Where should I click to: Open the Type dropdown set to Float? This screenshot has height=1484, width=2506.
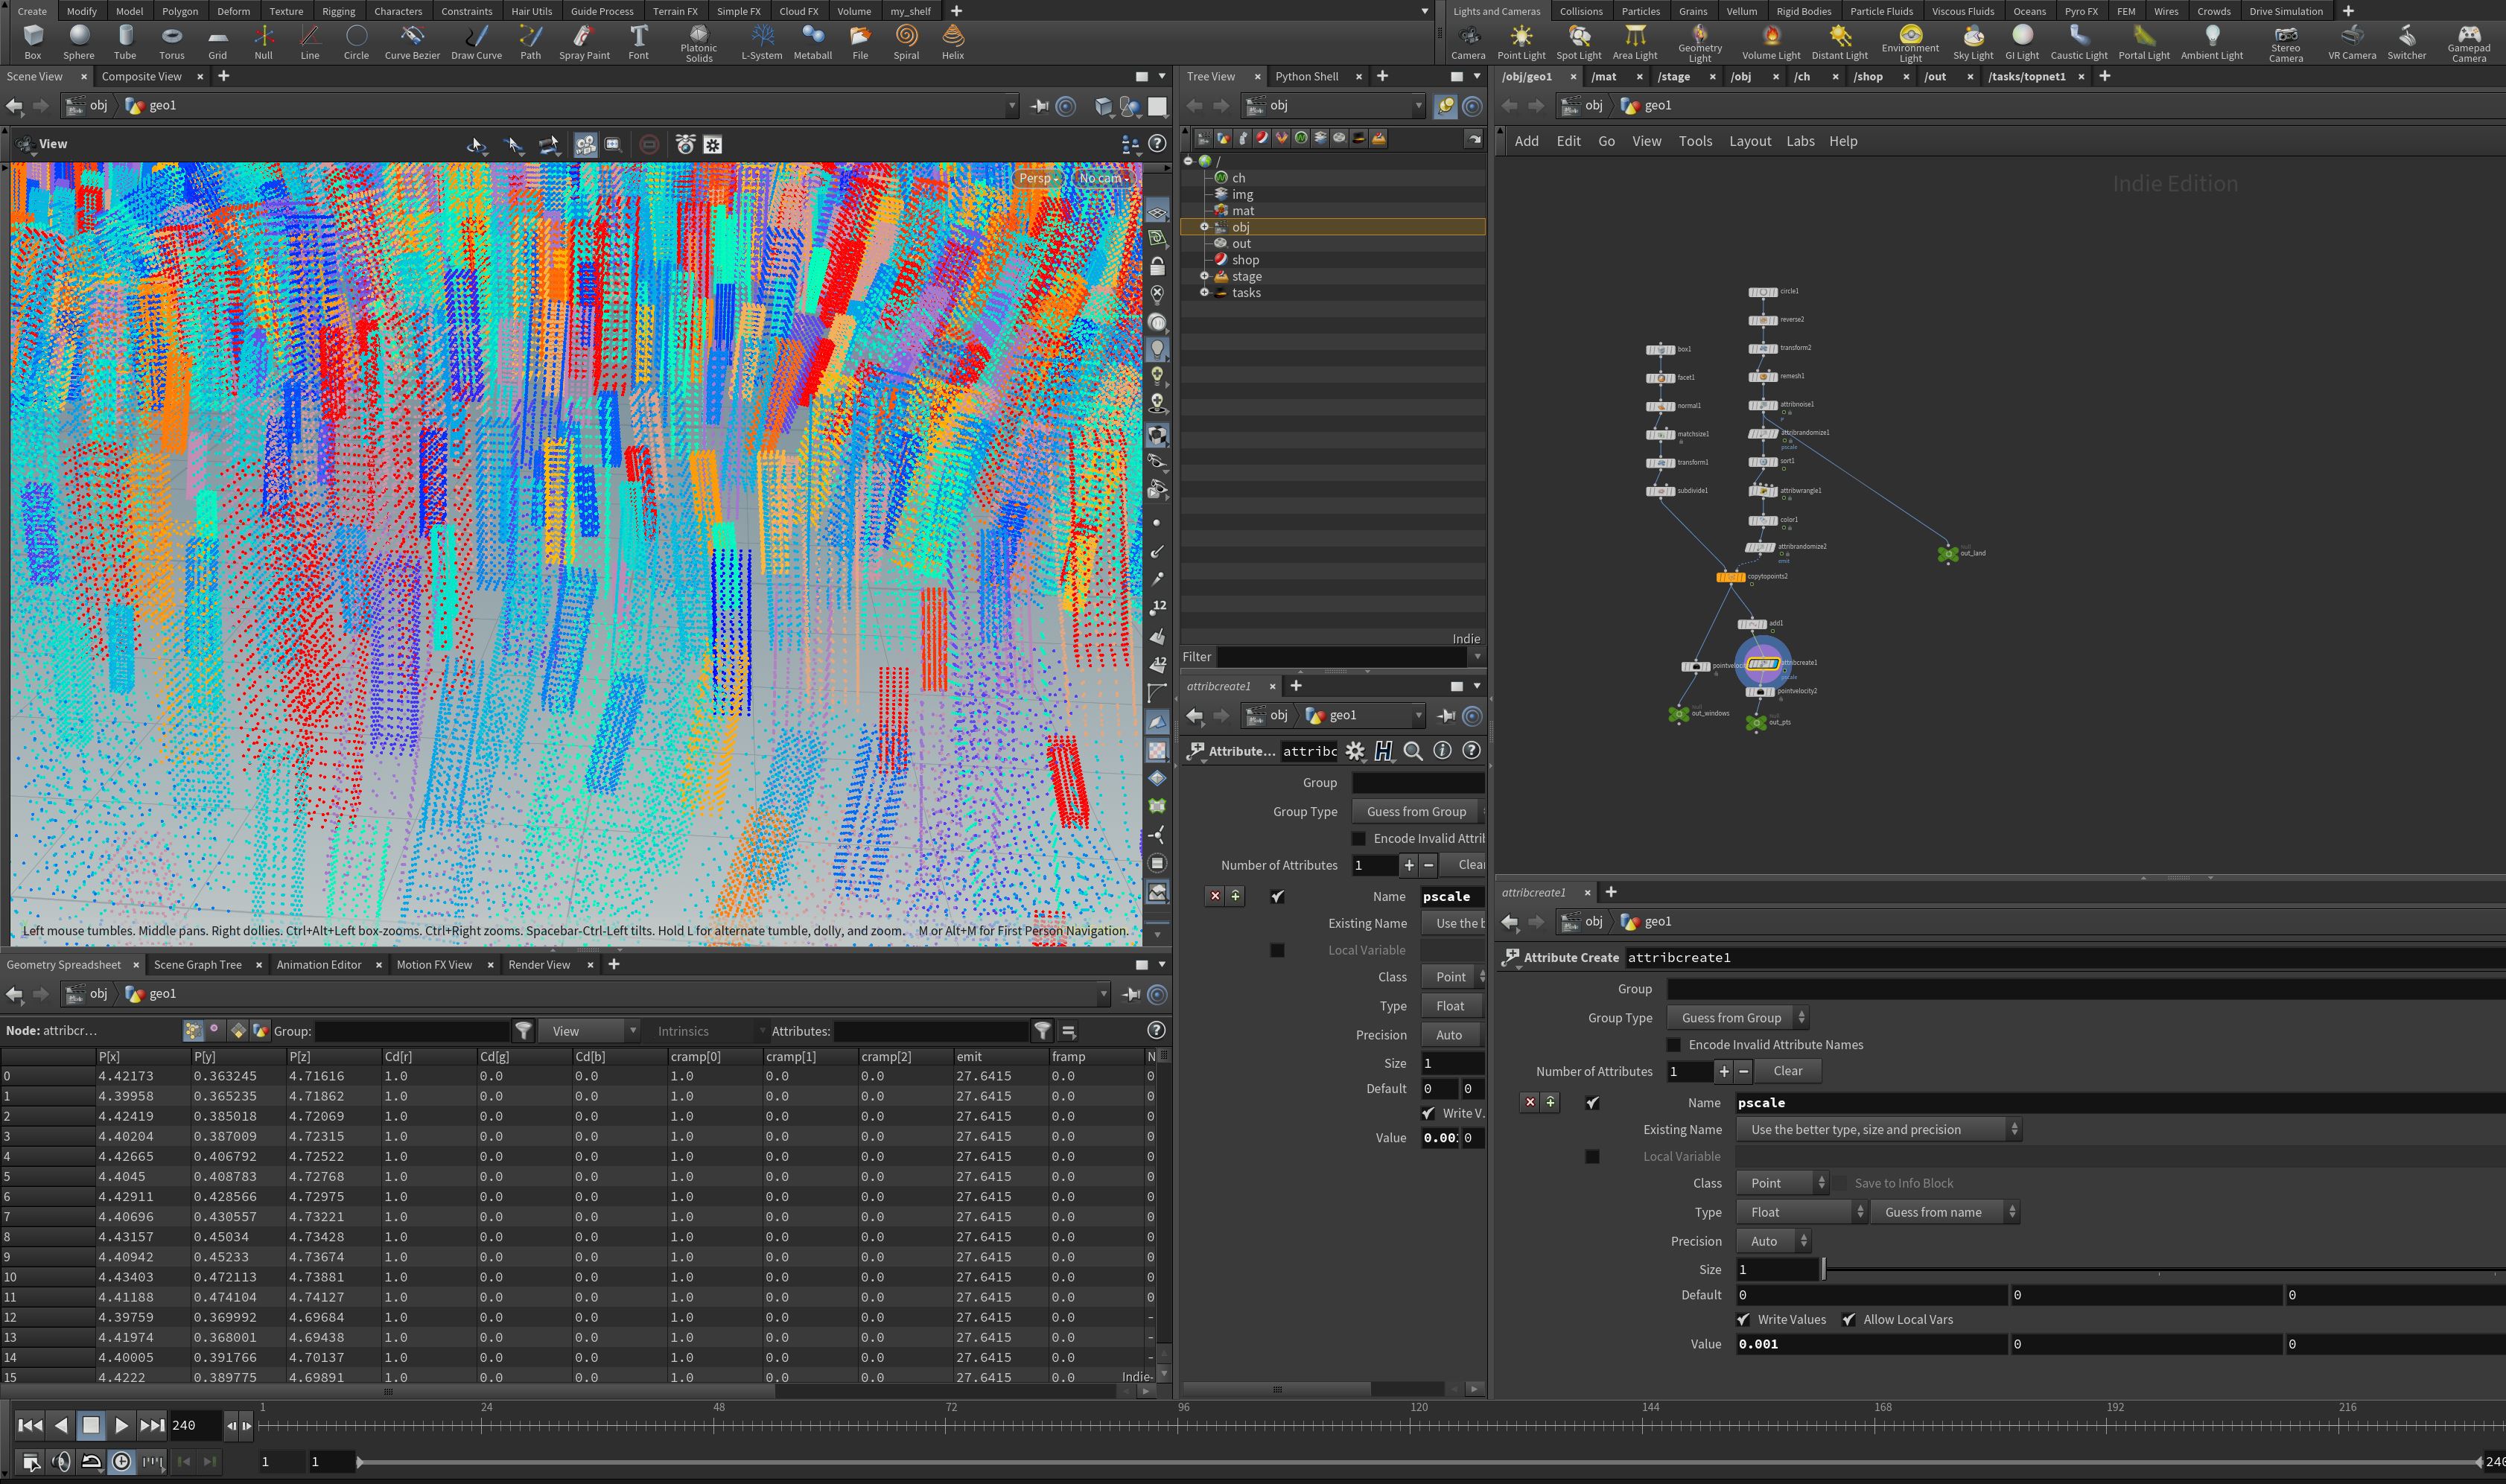coord(1801,1211)
